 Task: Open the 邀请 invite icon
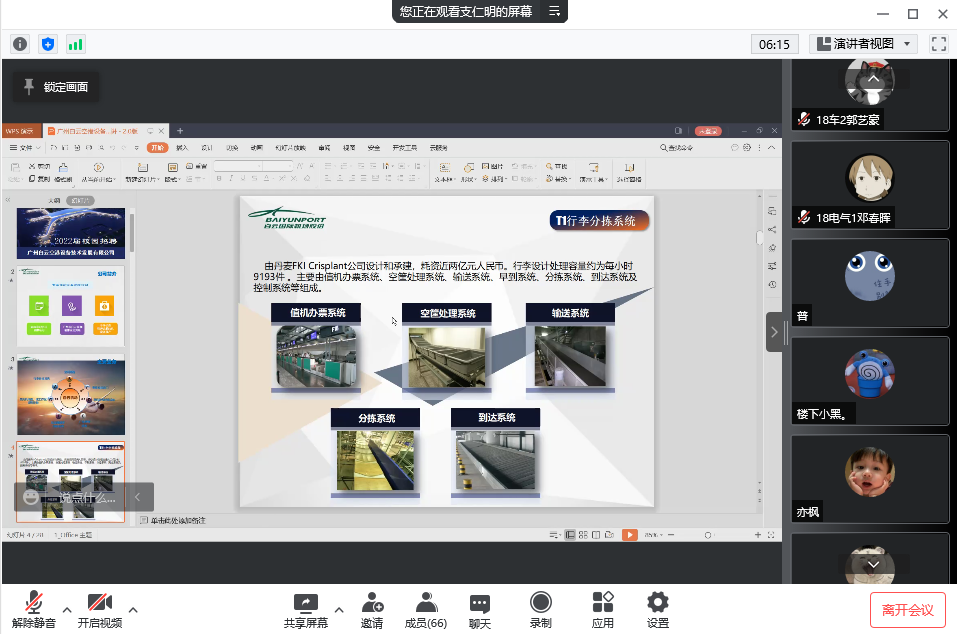tap(373, 609)
